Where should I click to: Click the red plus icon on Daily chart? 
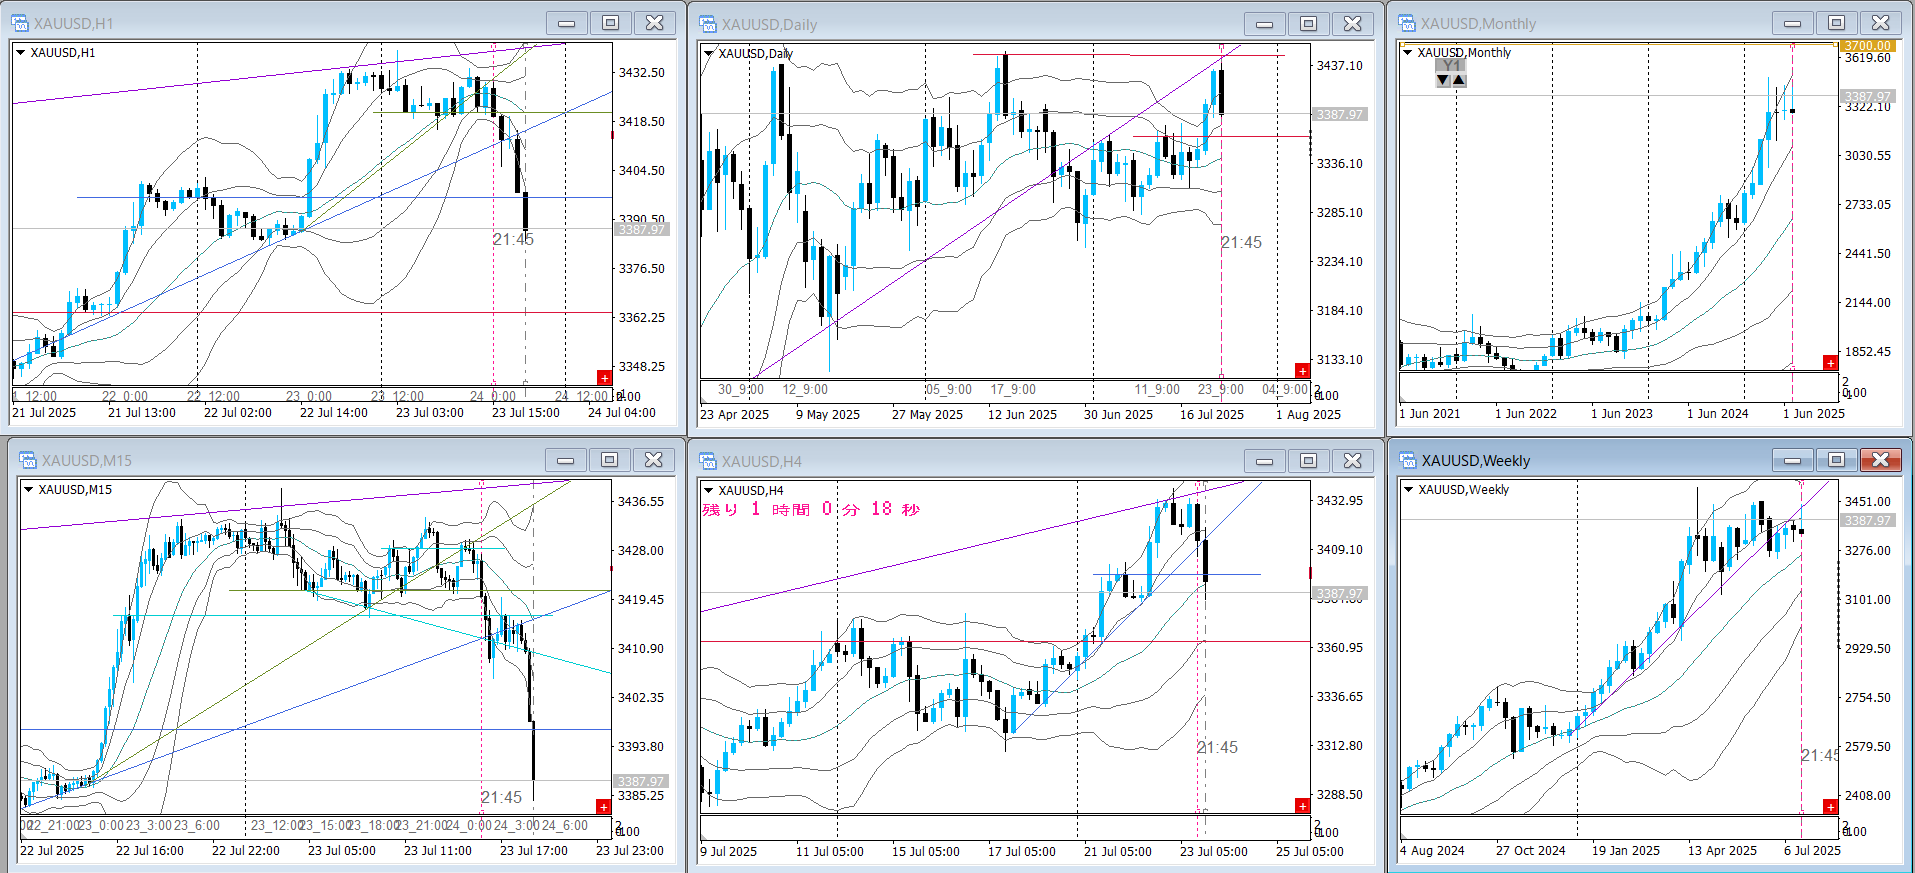[1302, 370]
